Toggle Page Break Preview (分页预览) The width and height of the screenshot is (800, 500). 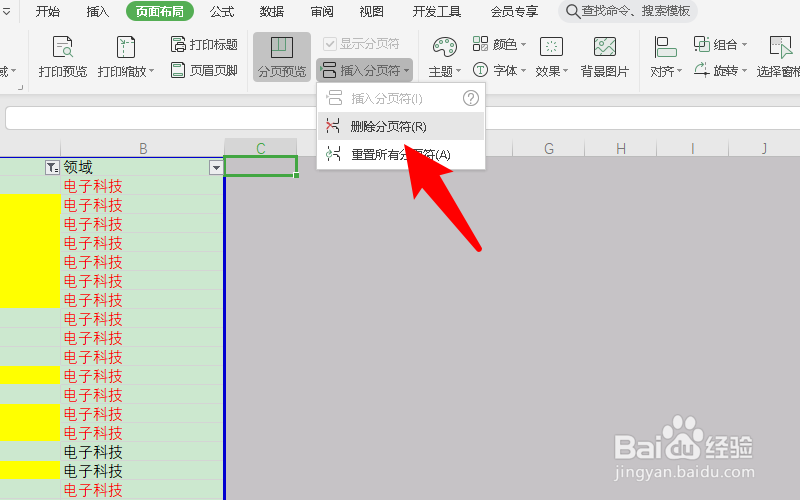(282, 57)
